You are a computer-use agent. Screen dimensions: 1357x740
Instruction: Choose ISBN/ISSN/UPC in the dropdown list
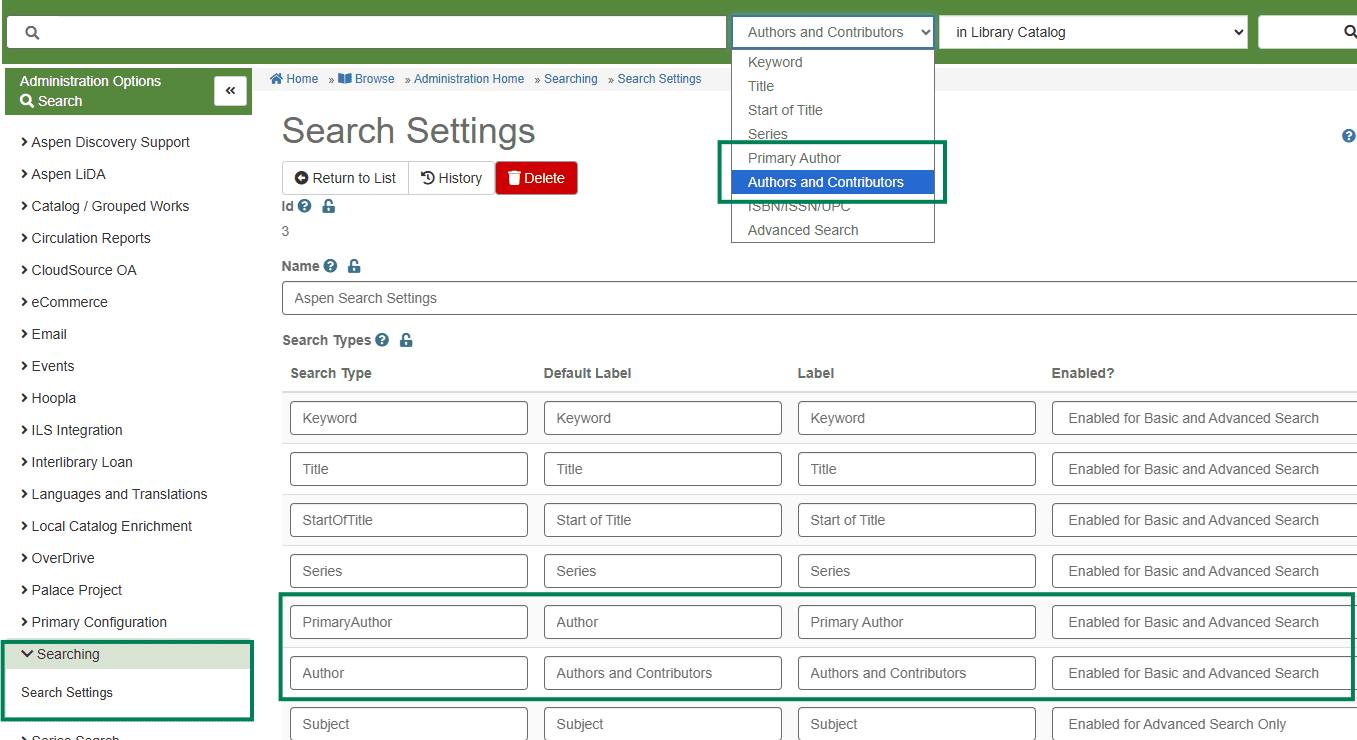832,206
